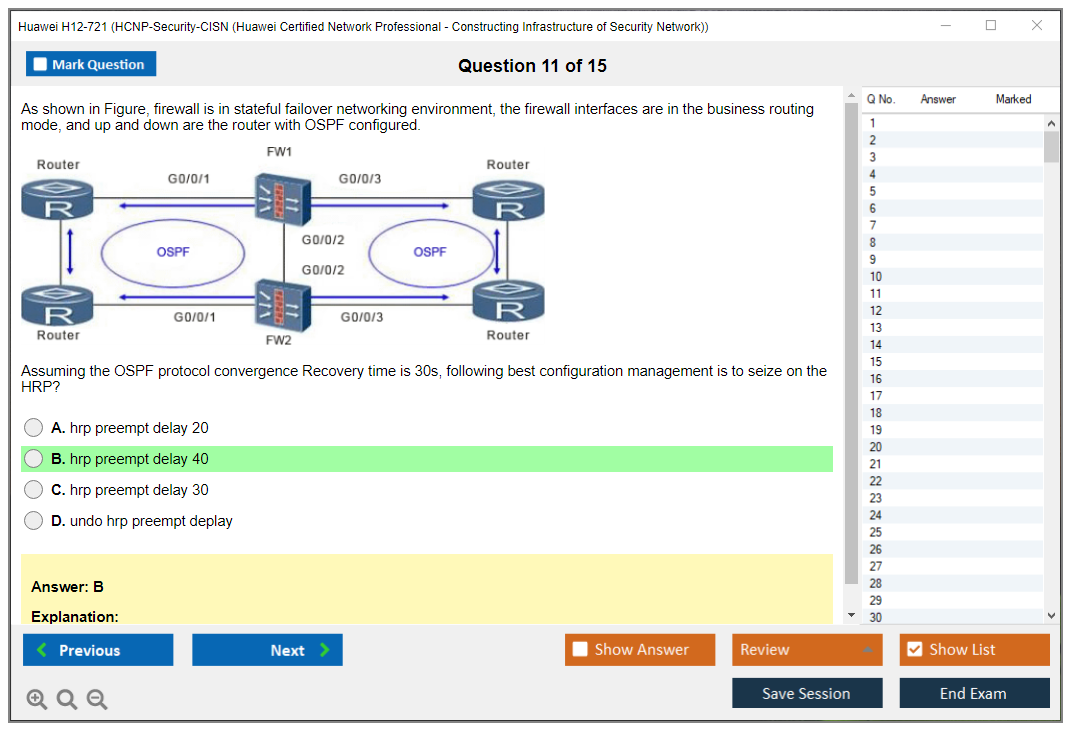
Task: Uncheck the Show List checkbox
Action: [914, 650]
